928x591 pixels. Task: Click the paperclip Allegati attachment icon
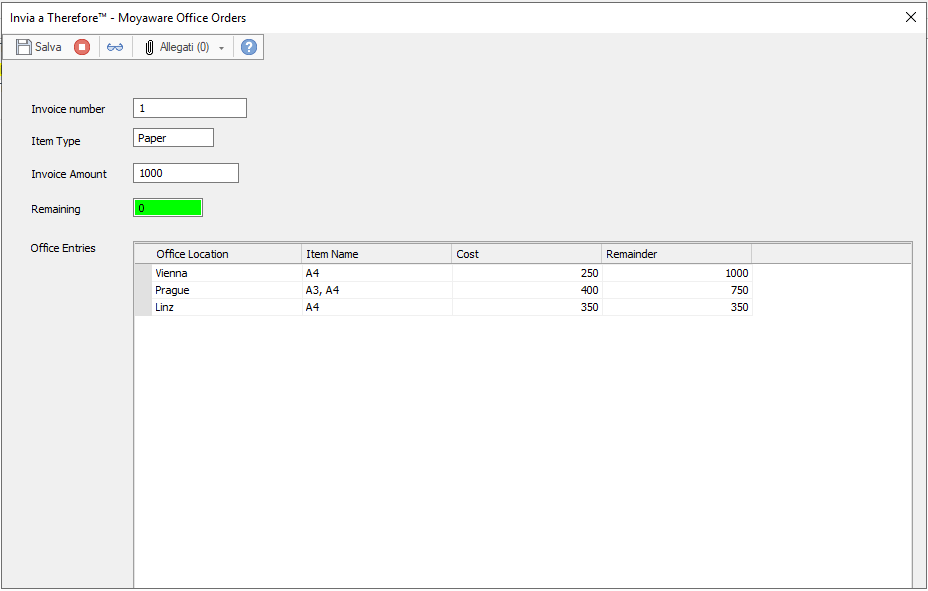click(x=149, y=46)
